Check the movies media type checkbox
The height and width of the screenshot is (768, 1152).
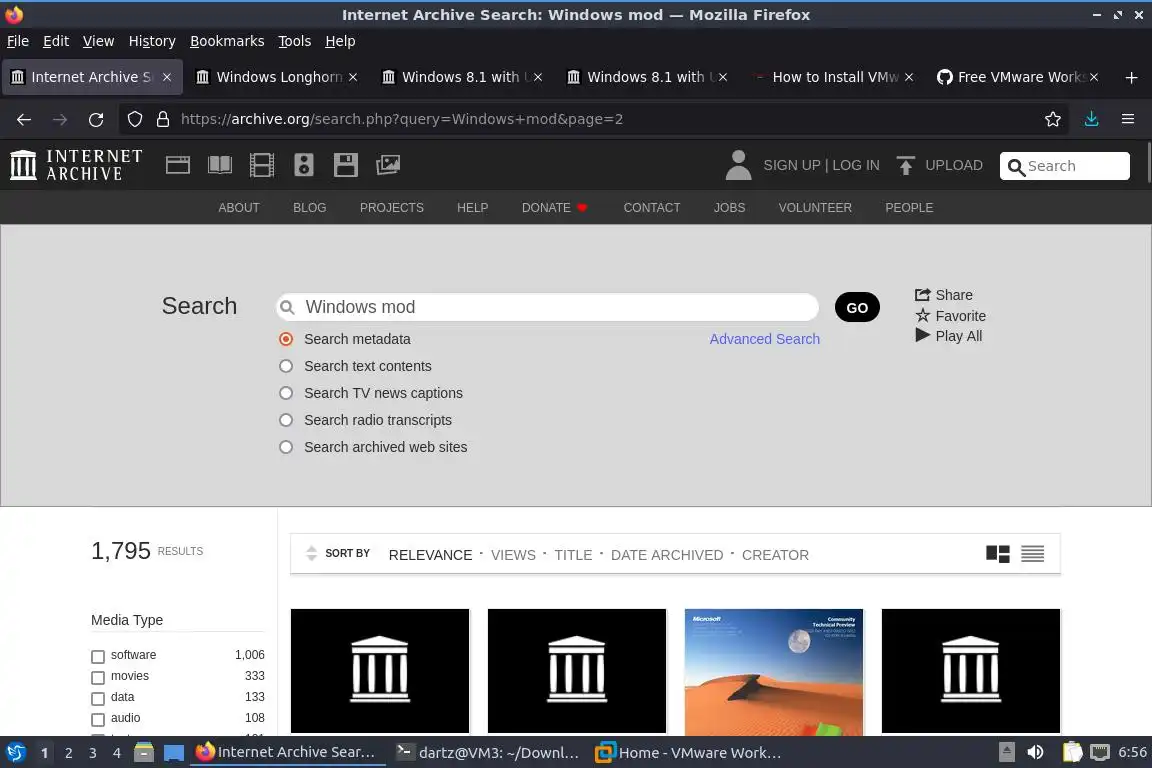pos(98,677)
